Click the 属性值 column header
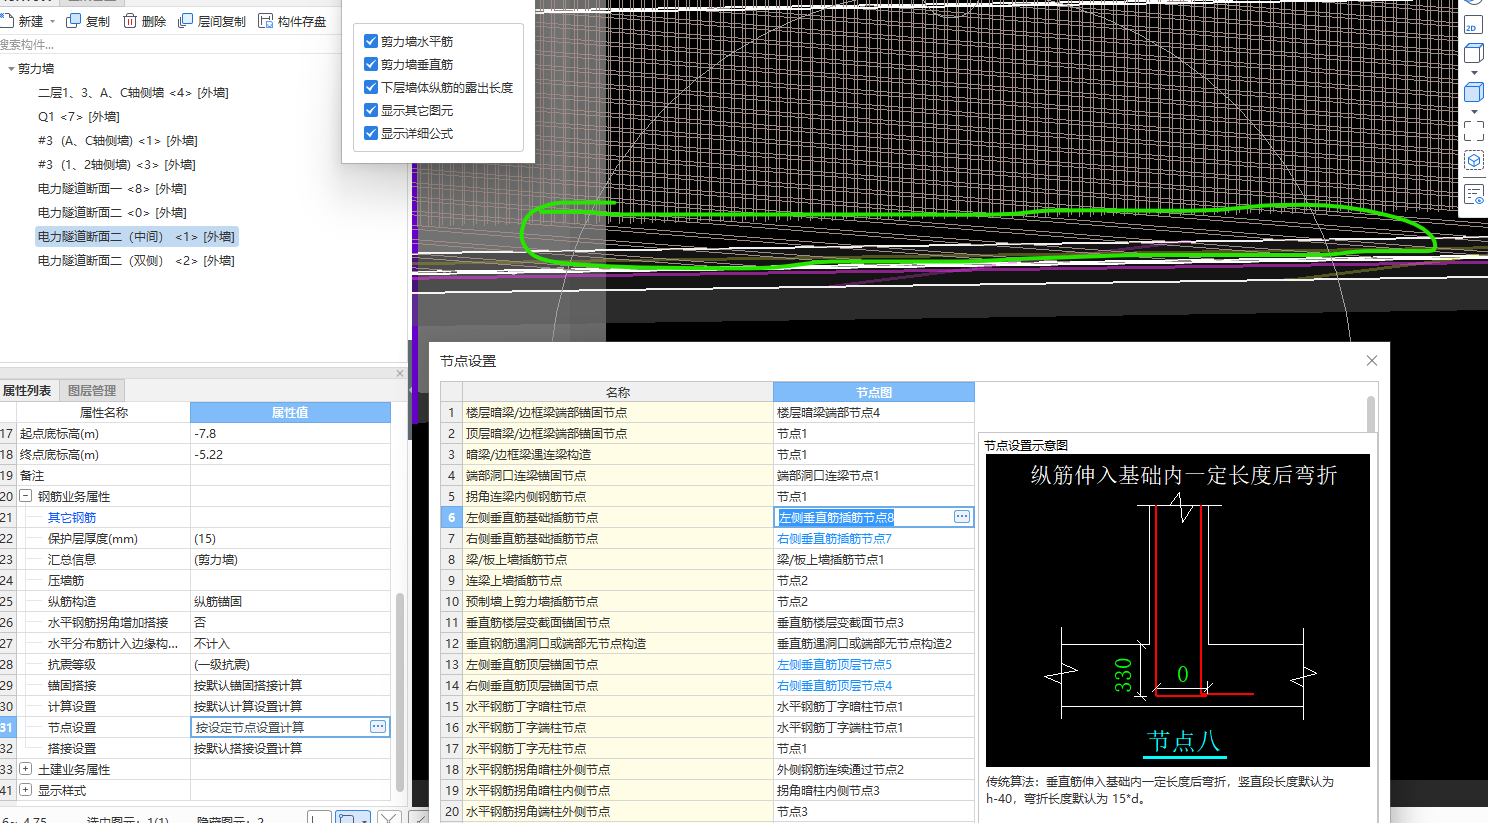1488x823 pixels. pyautogui.click(x=290, y=412)
